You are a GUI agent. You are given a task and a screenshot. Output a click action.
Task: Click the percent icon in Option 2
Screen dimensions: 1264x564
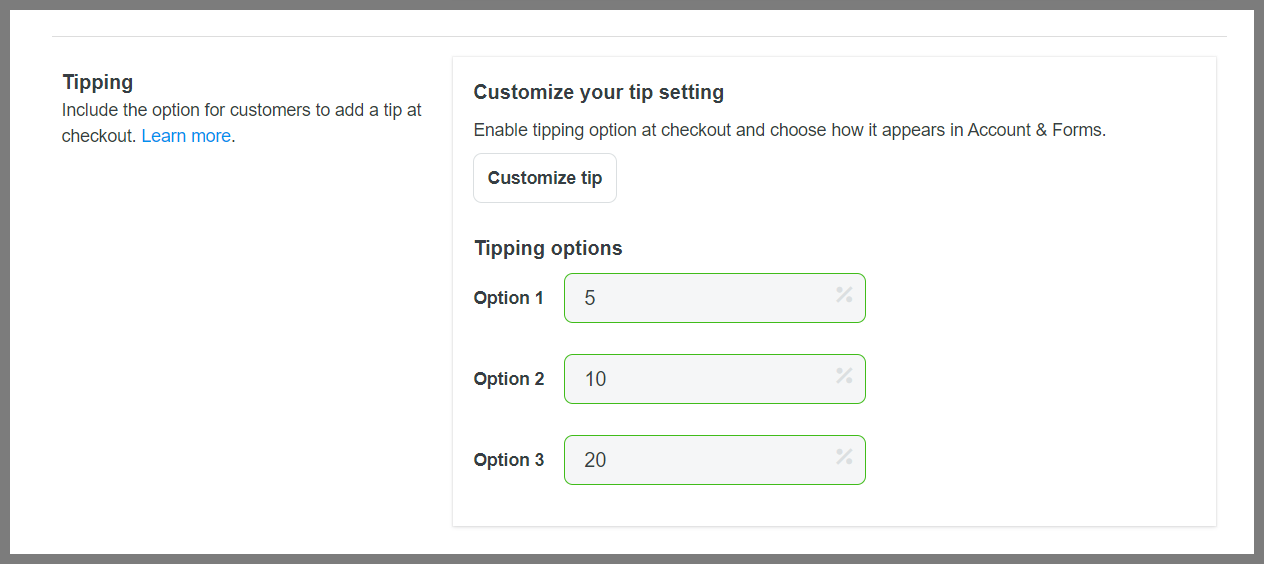pos(844,376)
